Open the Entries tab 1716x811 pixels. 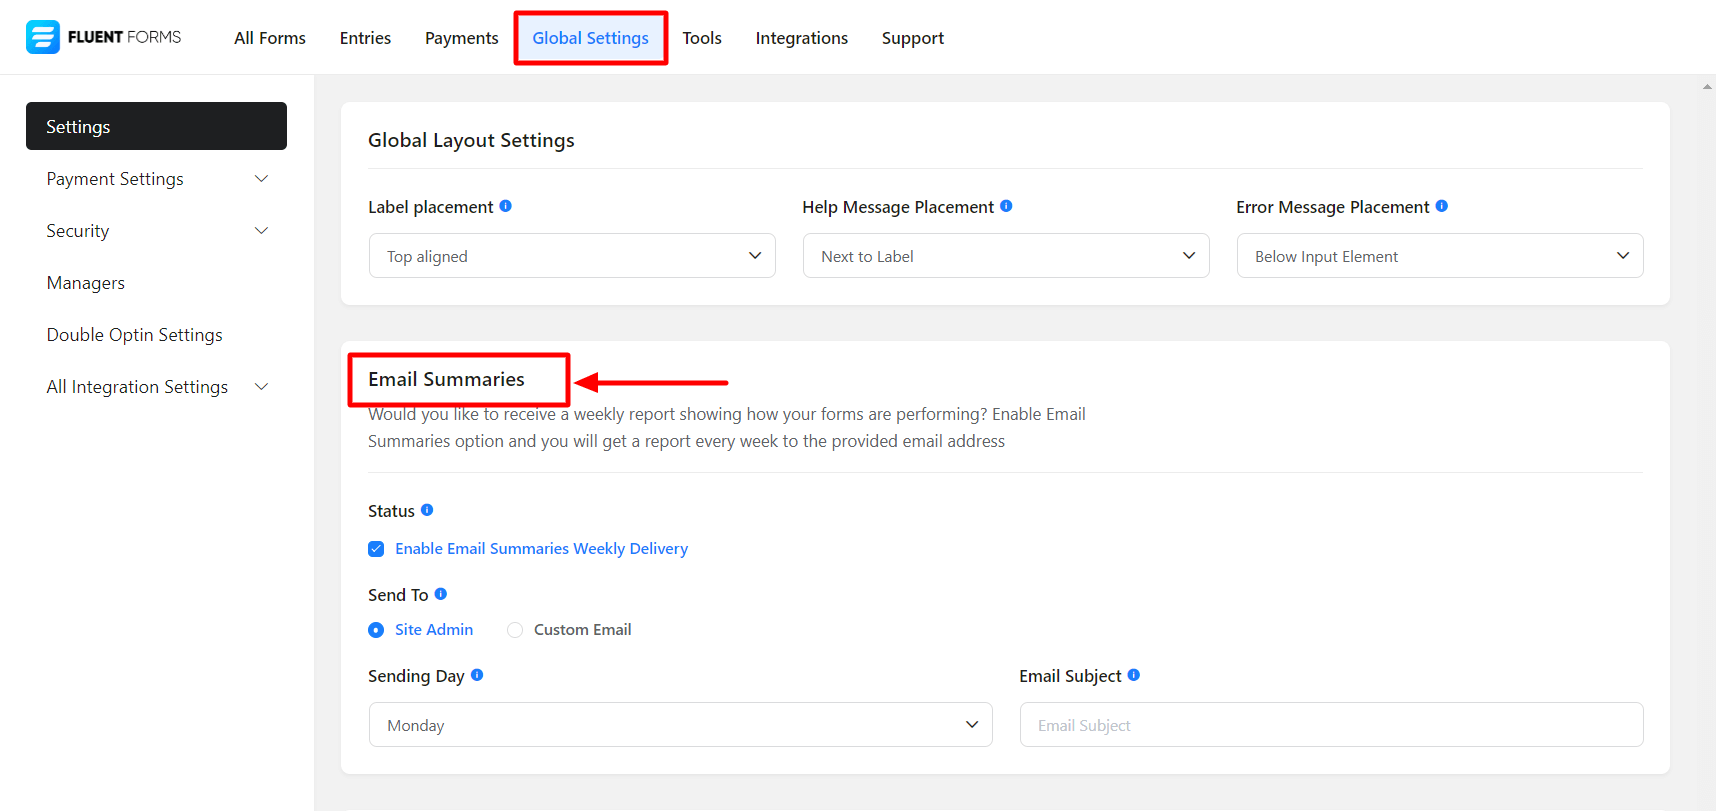click(x=365, y=38)
